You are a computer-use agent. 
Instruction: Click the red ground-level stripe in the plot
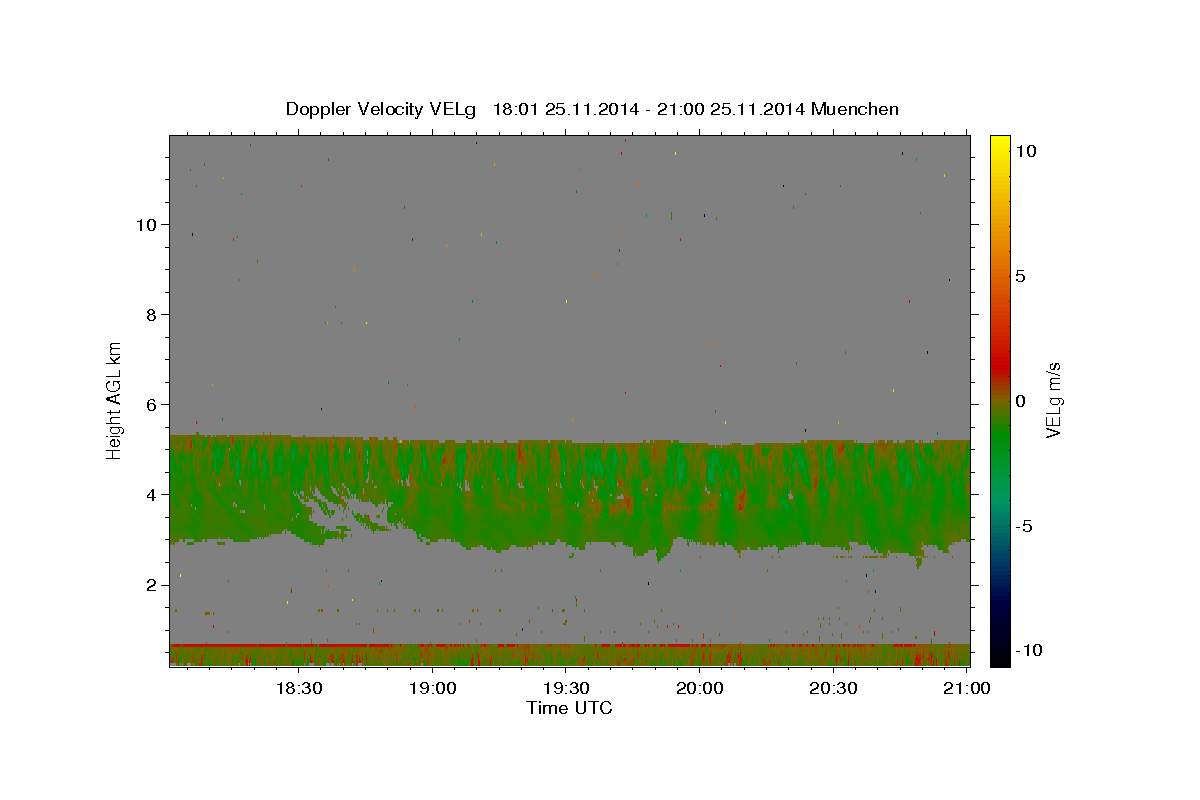(569, 645)
